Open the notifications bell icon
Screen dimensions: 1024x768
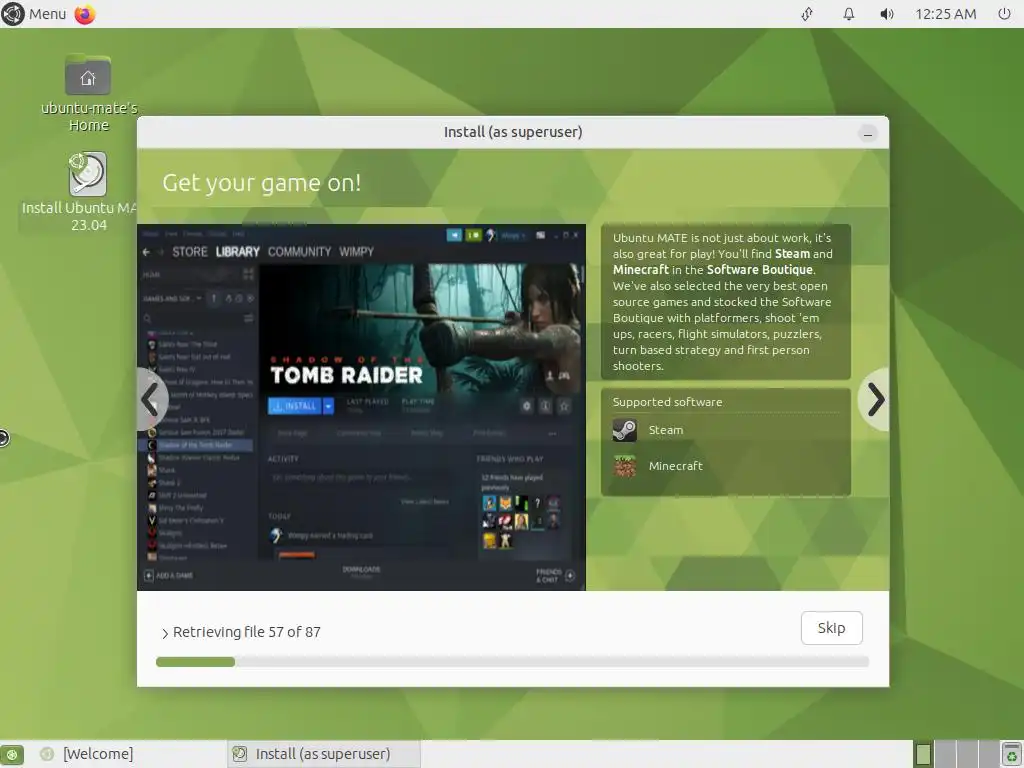[x=848, y=14]
